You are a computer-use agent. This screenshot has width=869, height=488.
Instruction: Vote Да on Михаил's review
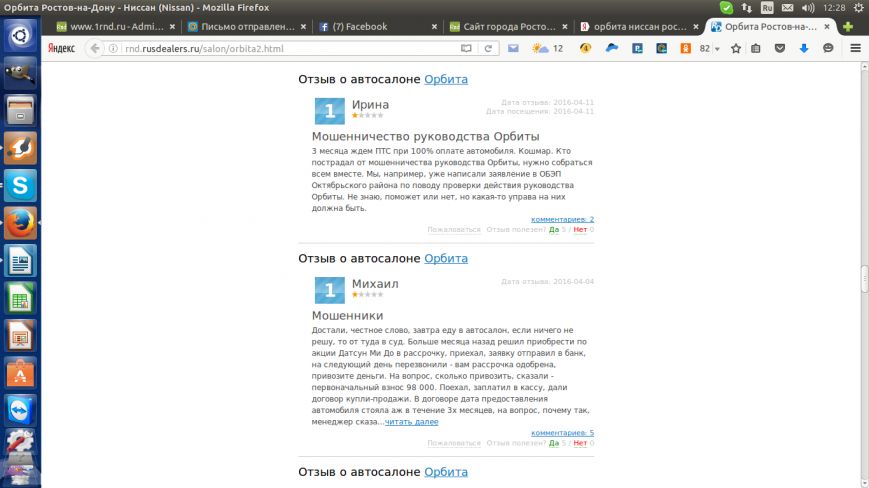(x=554, y=443)
